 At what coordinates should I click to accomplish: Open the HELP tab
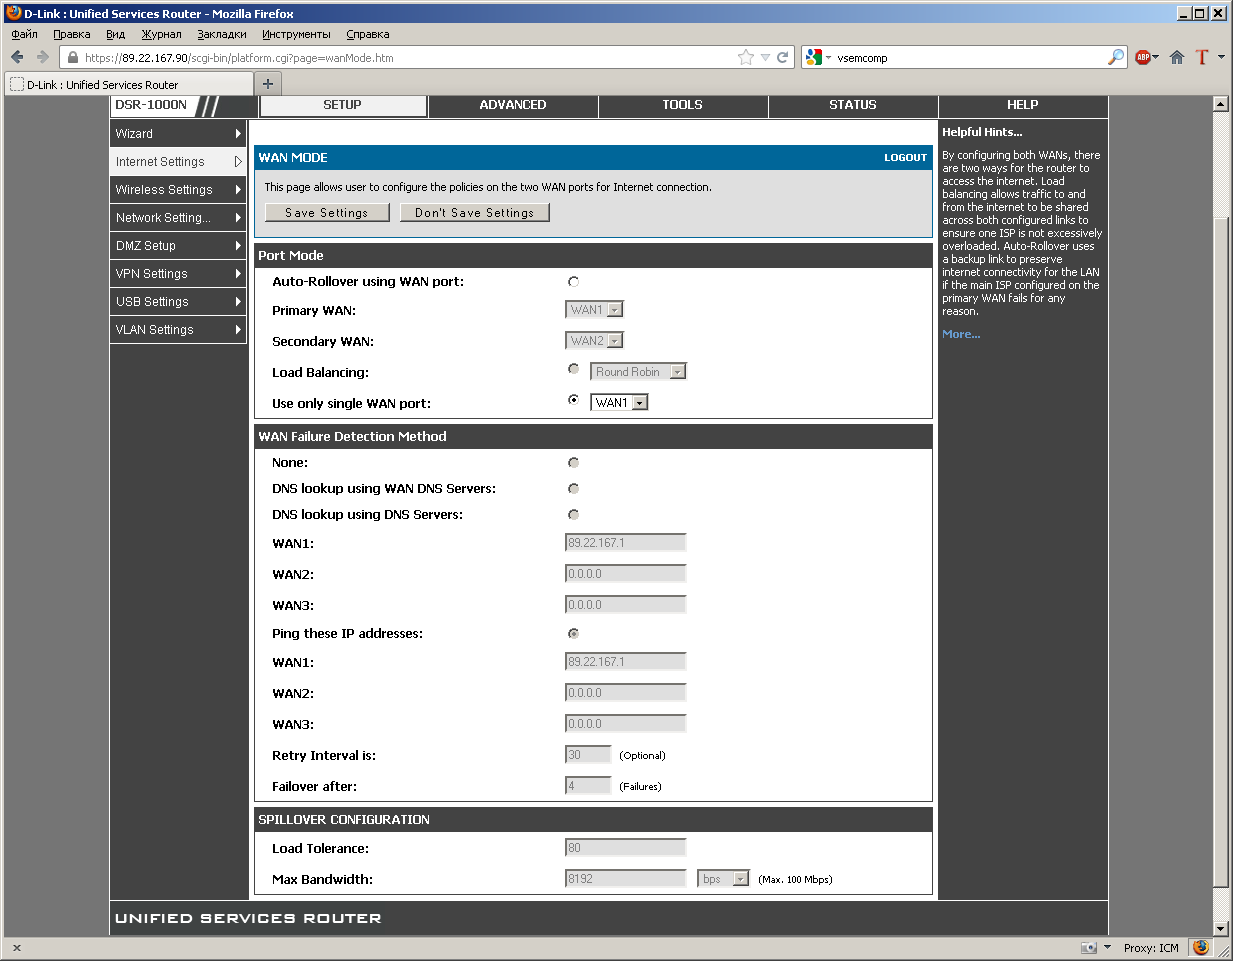[x=1023, y=105]
